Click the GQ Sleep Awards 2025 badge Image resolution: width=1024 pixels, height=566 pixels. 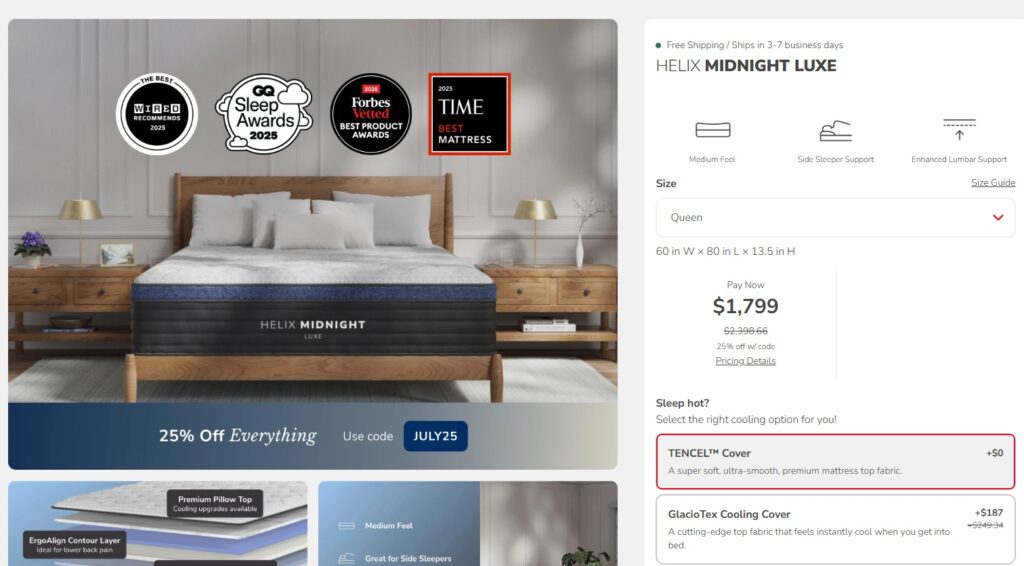pos(264,114)
